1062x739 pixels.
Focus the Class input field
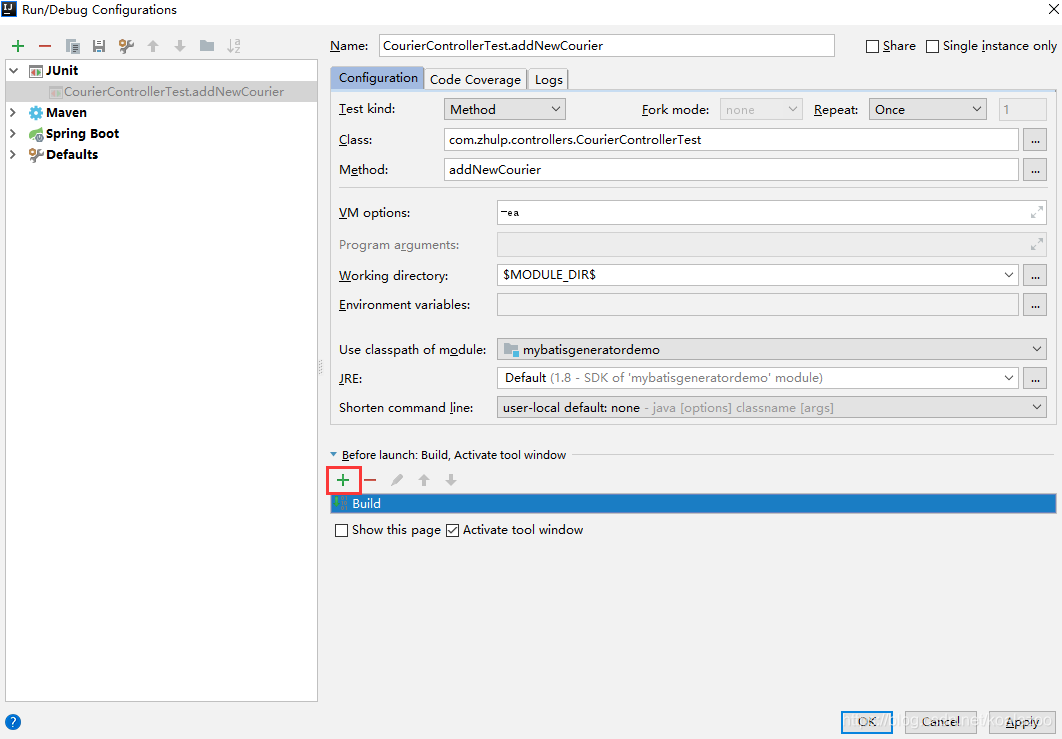click(731, 140)
